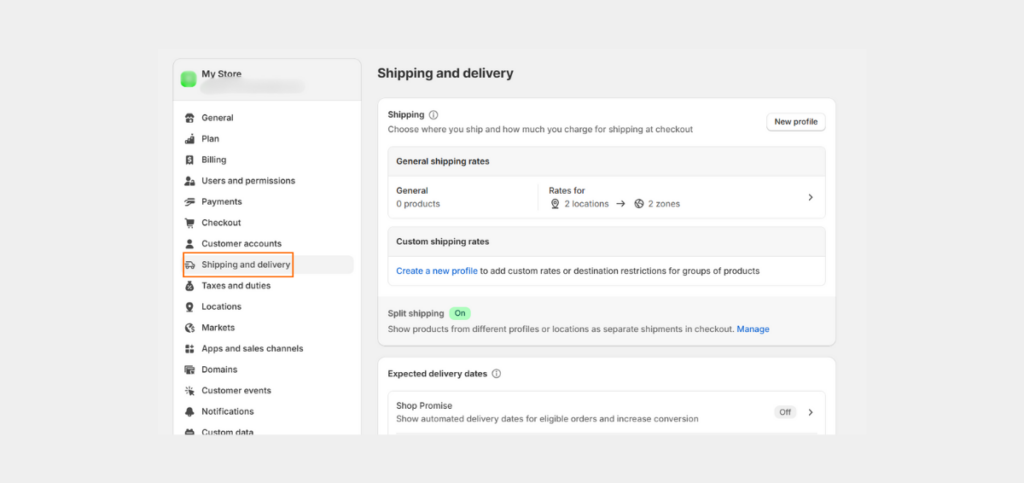This screenshot has width=1024, height=483.
Task: Click the Shipping and delivery page title
Action: click(445, 73)
